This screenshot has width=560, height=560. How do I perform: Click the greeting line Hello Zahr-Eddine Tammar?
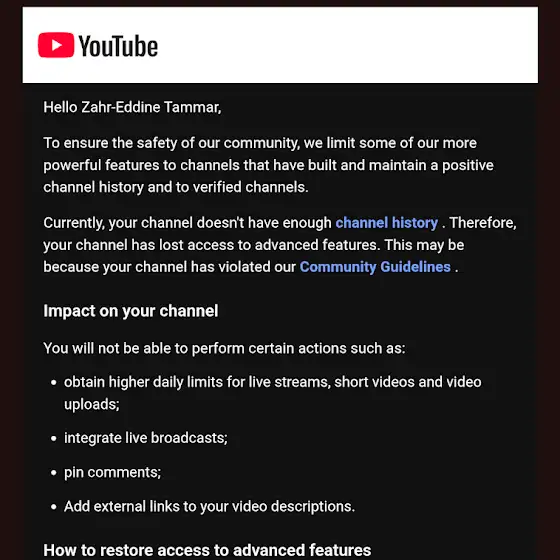(132, 107)
